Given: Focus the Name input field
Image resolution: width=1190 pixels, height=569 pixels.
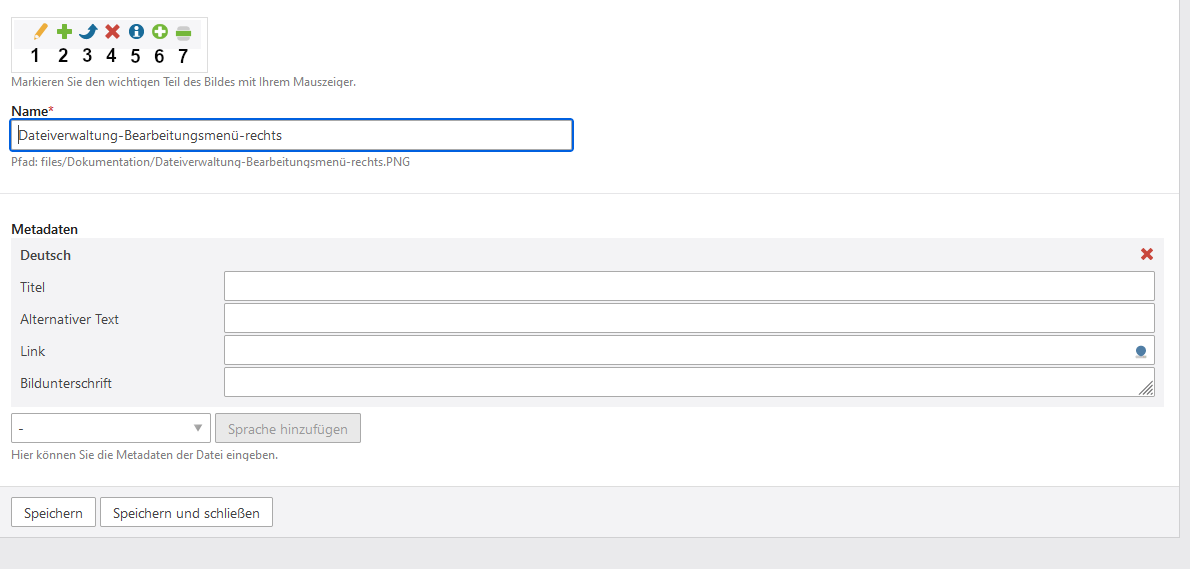Looking at the screenshot, I should pyautogui.click(x=291, y=135).
